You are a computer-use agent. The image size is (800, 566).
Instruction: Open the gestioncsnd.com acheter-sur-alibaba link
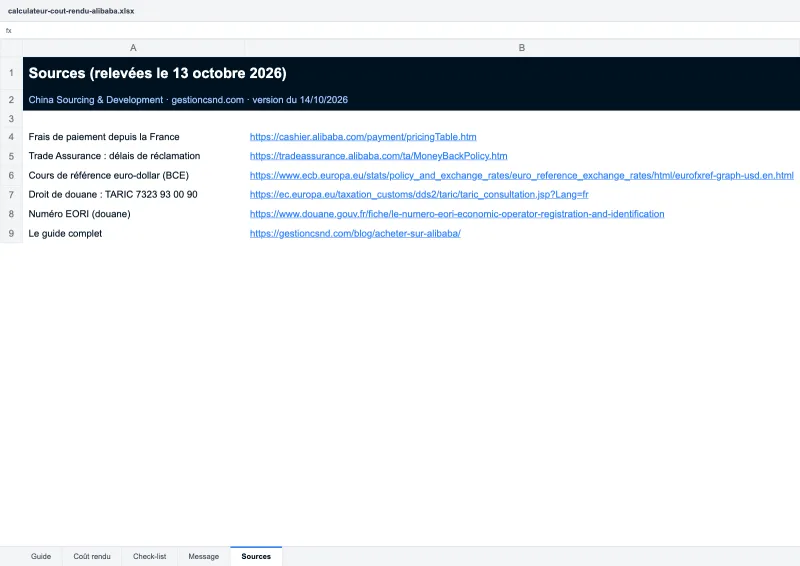pyautogui.click(x=355, y=233)
